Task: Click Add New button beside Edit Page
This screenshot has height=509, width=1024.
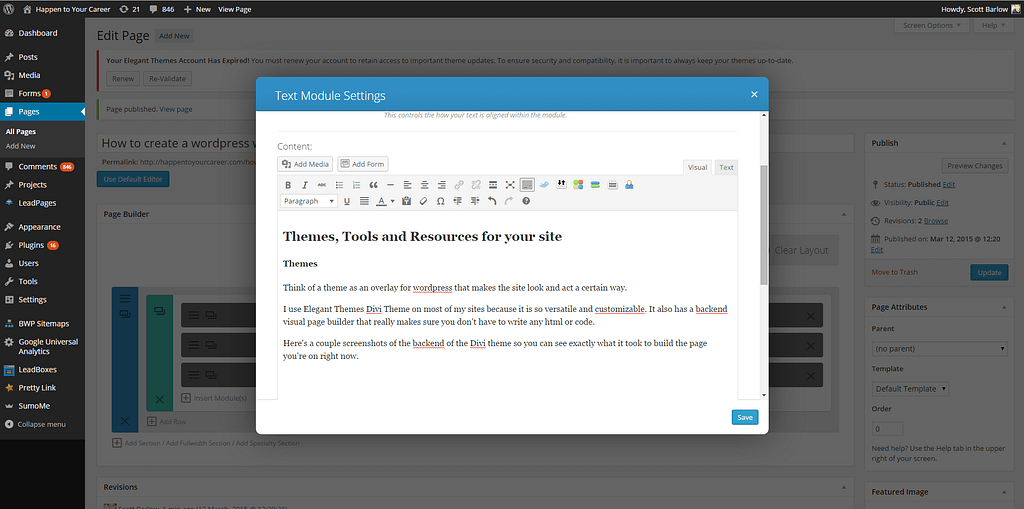Action: tap(174, 37)
